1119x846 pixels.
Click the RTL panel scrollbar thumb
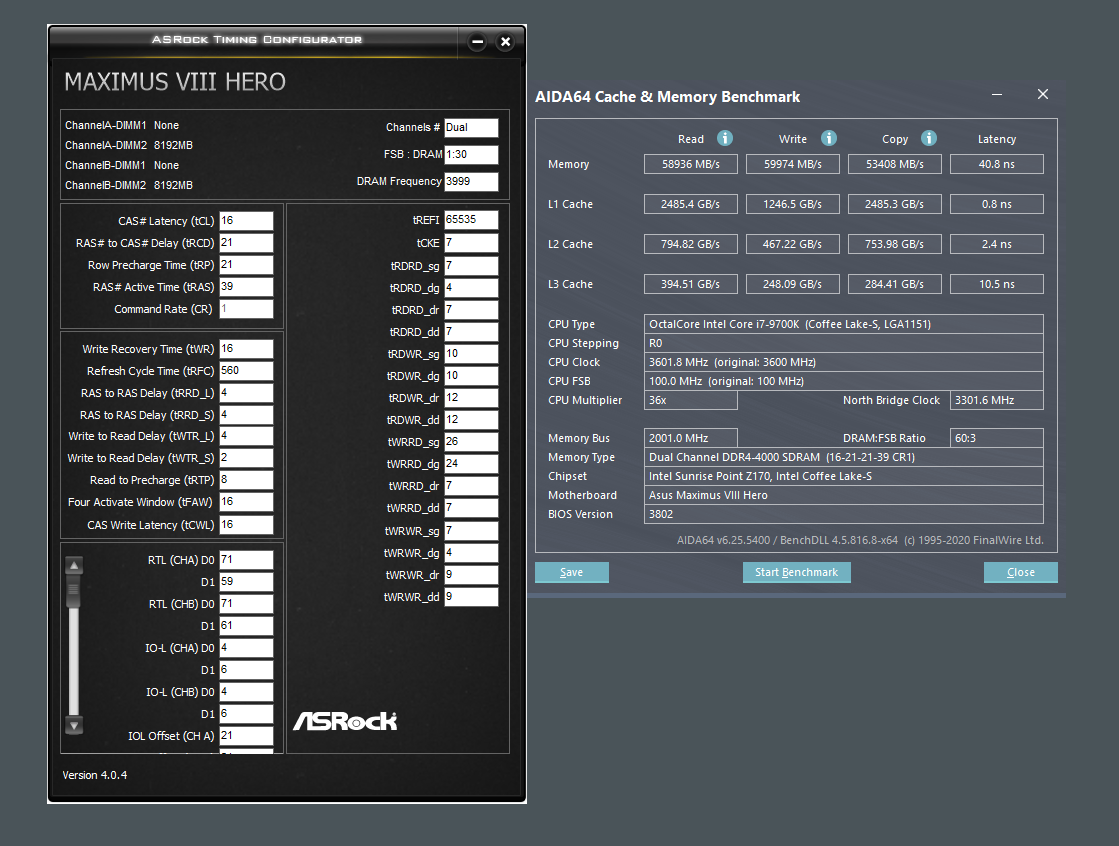(x=74, y=591)
